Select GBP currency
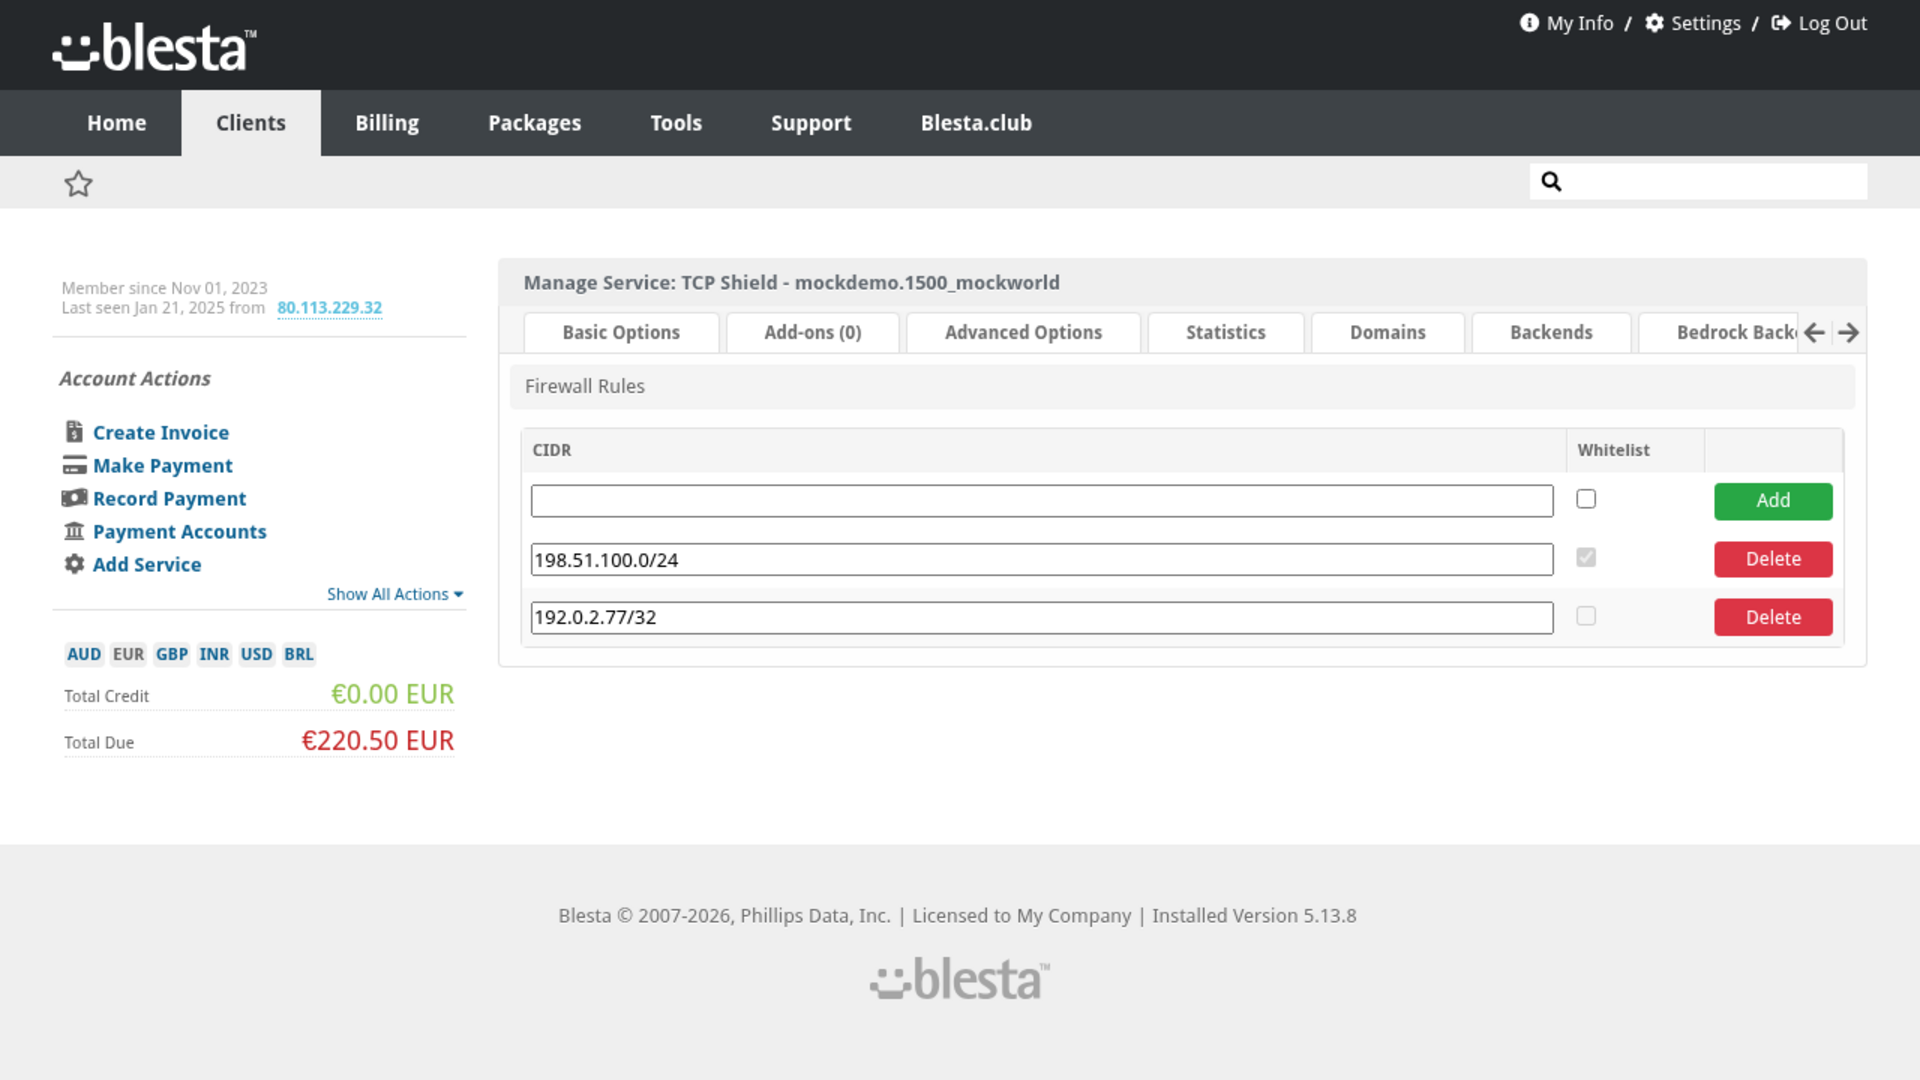1920x1080 pixels. pyautogui.click(x=171, y=654)
